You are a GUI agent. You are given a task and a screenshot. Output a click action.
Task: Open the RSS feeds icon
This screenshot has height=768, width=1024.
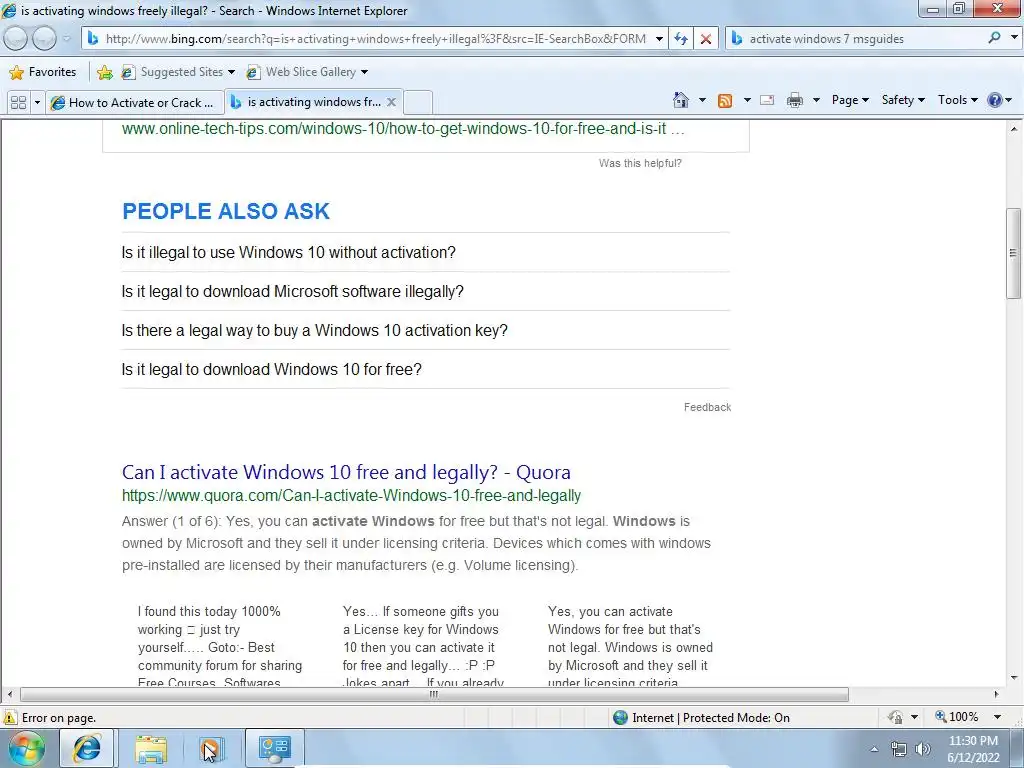coord(725,100)
